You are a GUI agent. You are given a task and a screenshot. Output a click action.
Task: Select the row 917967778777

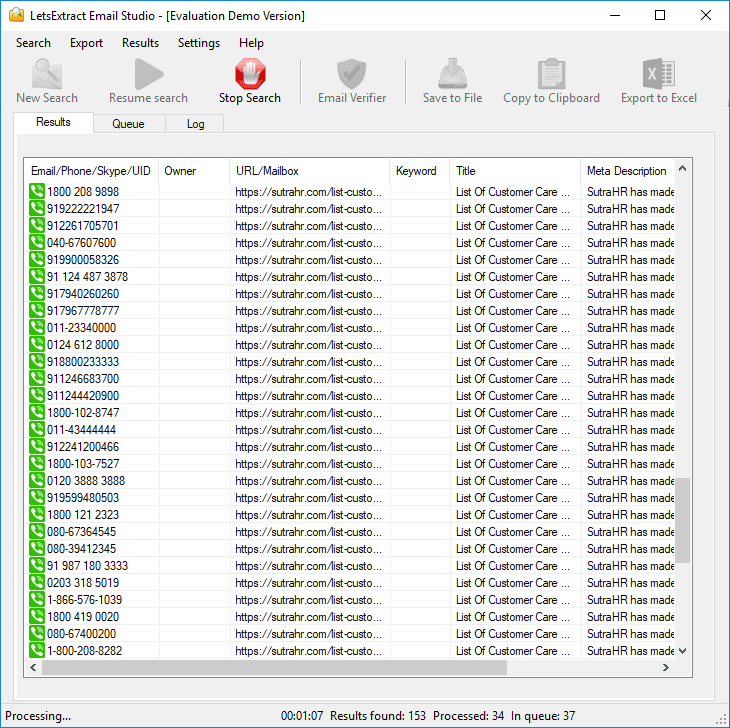[x=351, y=310]
